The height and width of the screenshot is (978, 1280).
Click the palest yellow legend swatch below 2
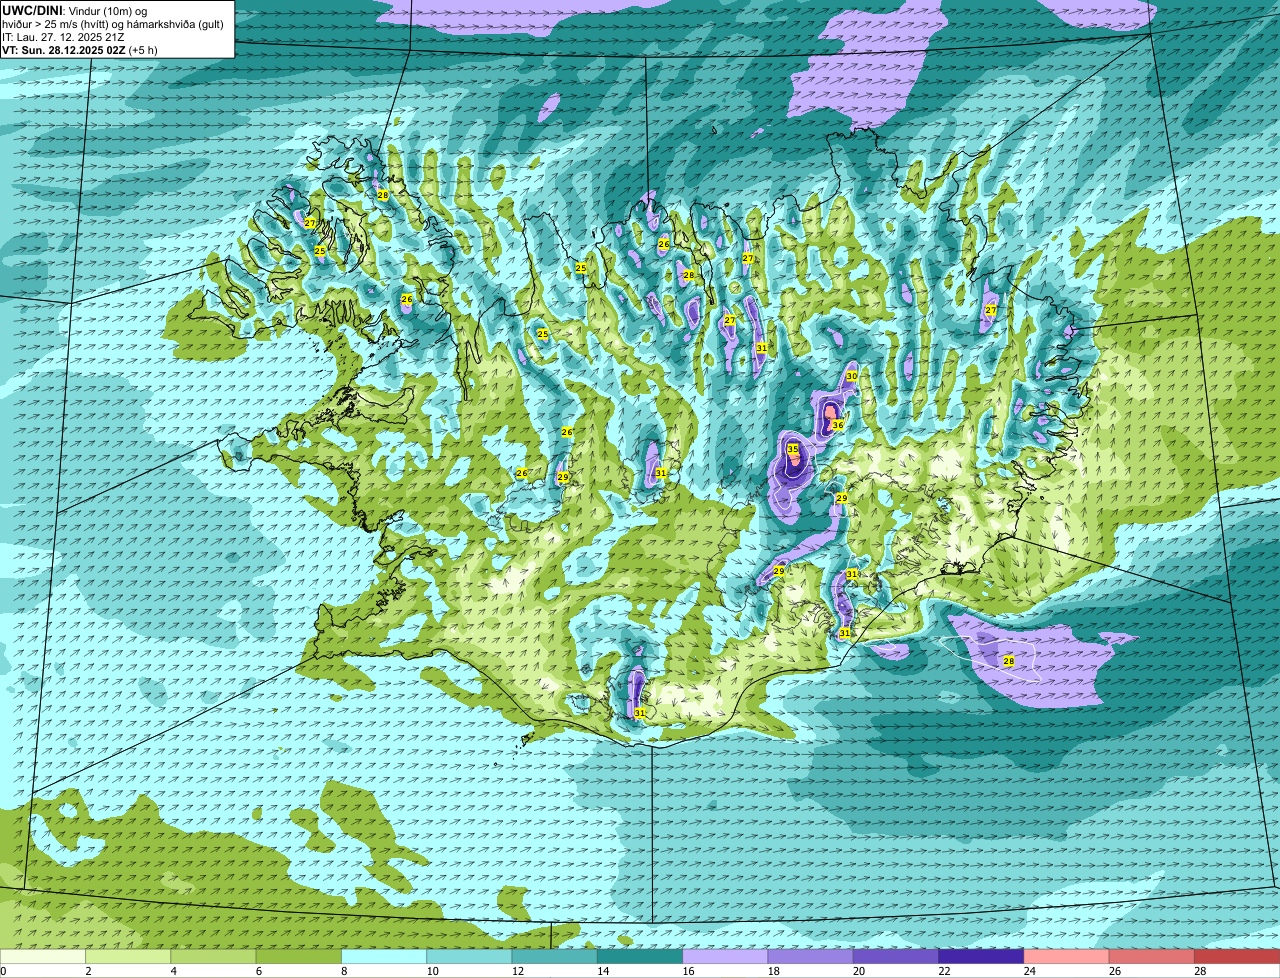coord(43,956)
